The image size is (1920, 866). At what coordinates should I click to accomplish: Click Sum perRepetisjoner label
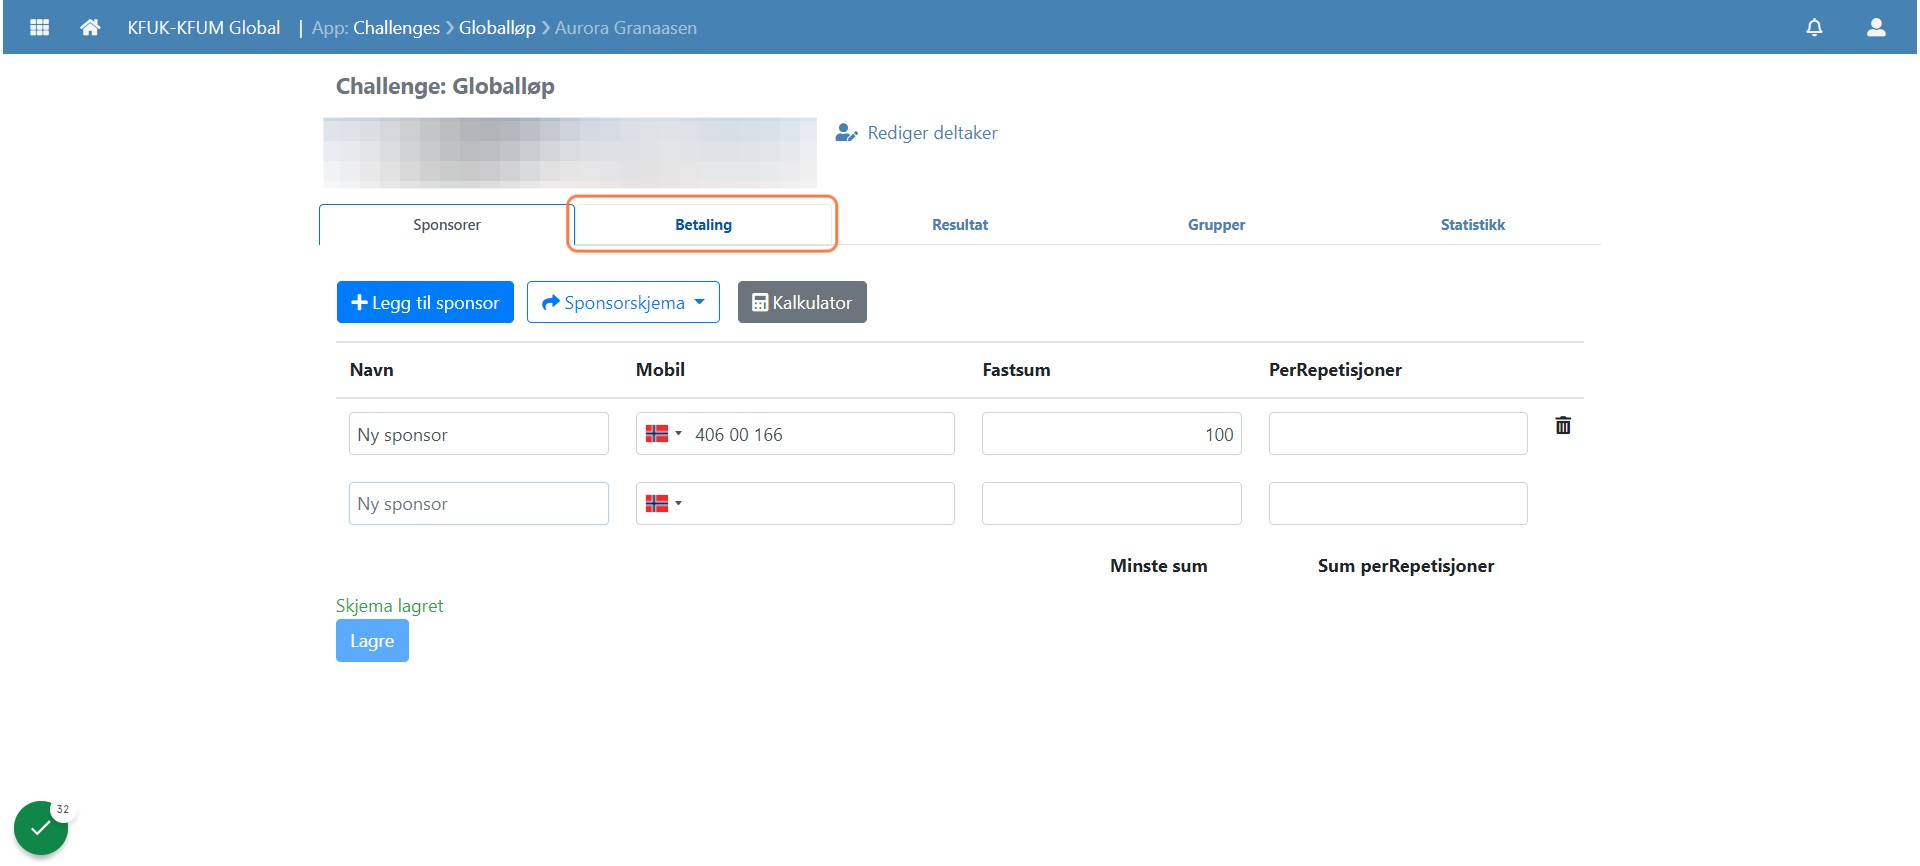[1405, 566]
